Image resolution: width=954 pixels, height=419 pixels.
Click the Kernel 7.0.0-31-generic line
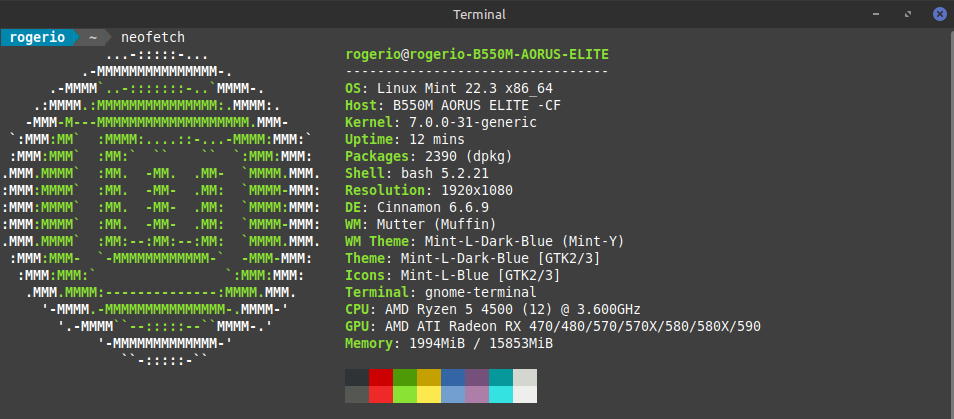click(x=441, y=122)
